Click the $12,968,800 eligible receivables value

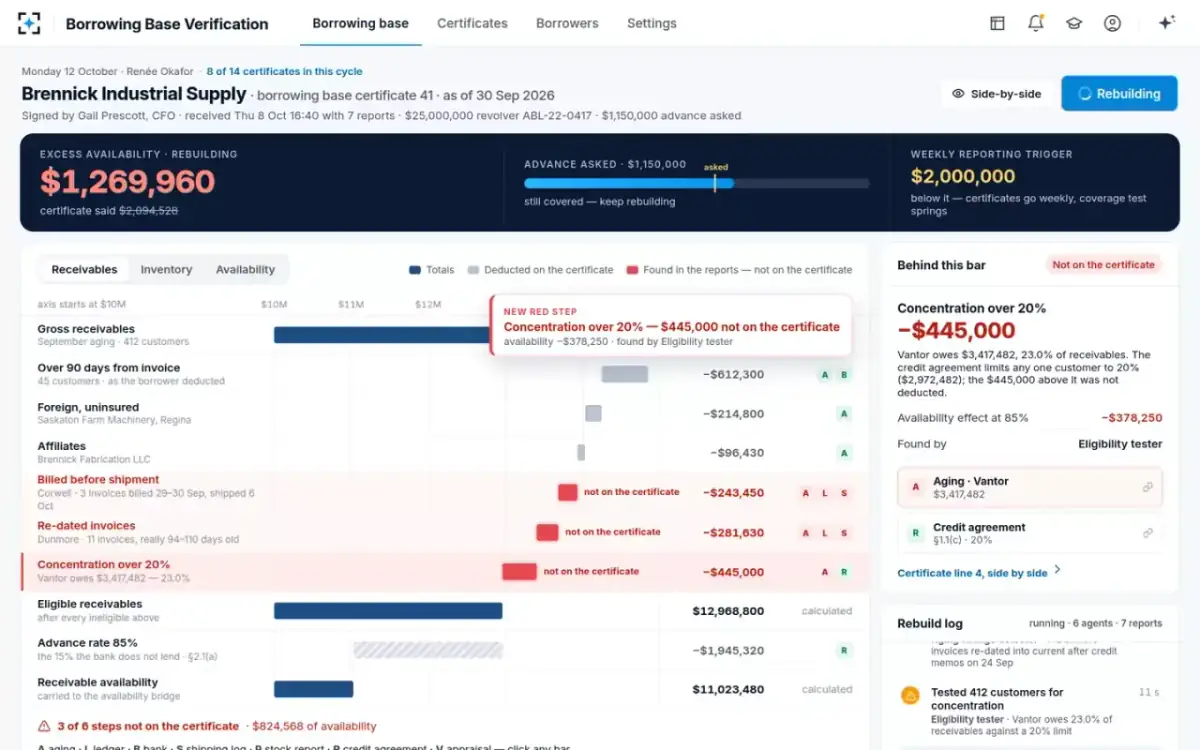point(728,611)
